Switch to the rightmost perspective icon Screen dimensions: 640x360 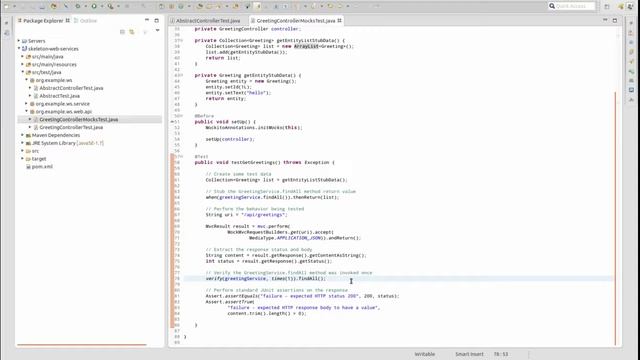[630, 6]
